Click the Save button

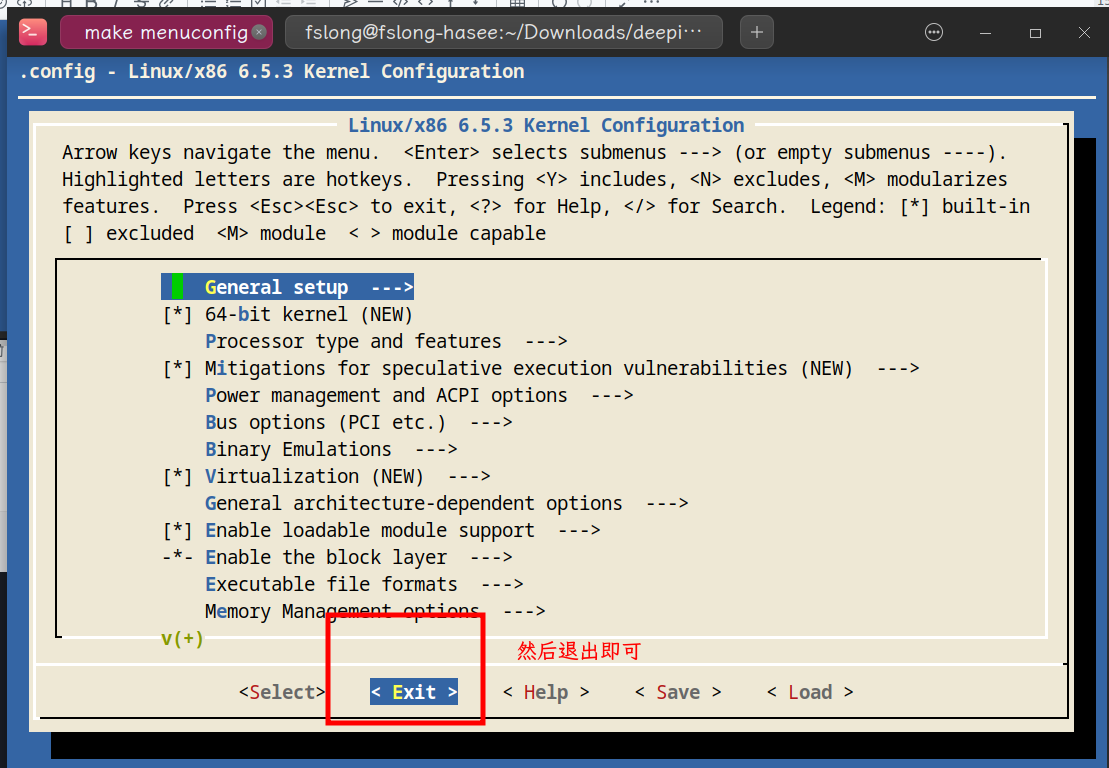(x=678, y=692)
